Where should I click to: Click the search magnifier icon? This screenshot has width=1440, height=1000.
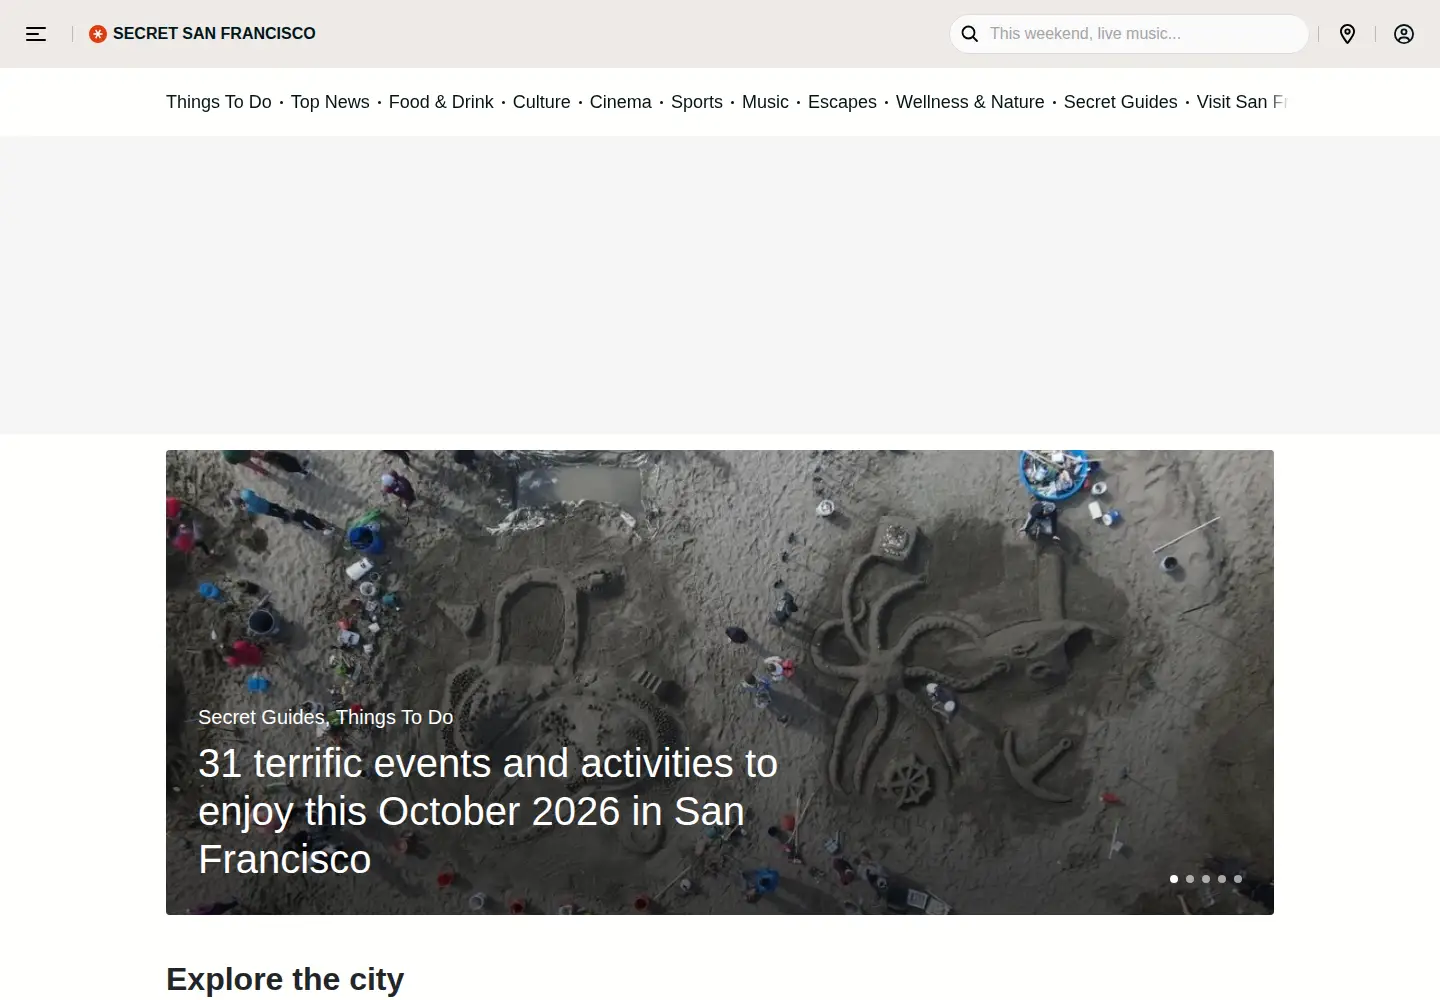[970, 34]
